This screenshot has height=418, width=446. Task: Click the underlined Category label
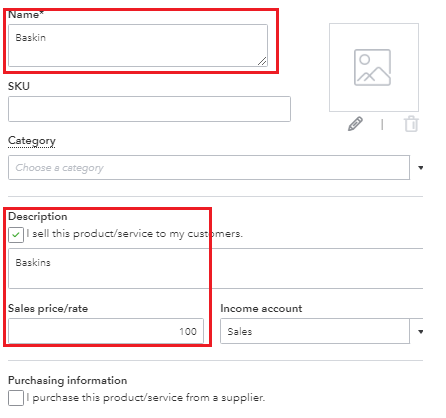pyautogui.click(x=32, y=141)
